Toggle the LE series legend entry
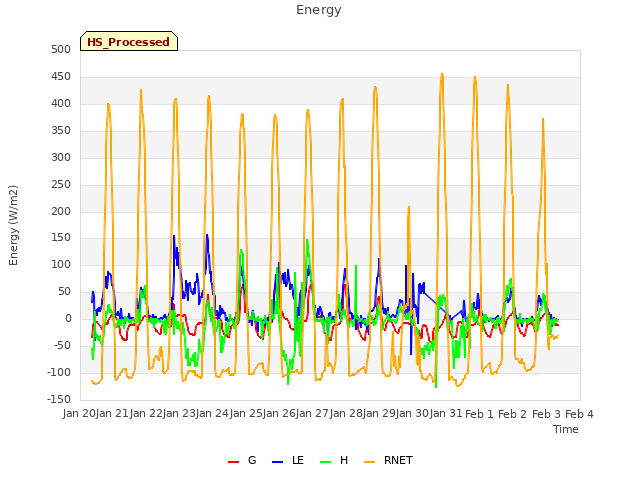Screen dimensions: 640x480 (x=288, y=460)
